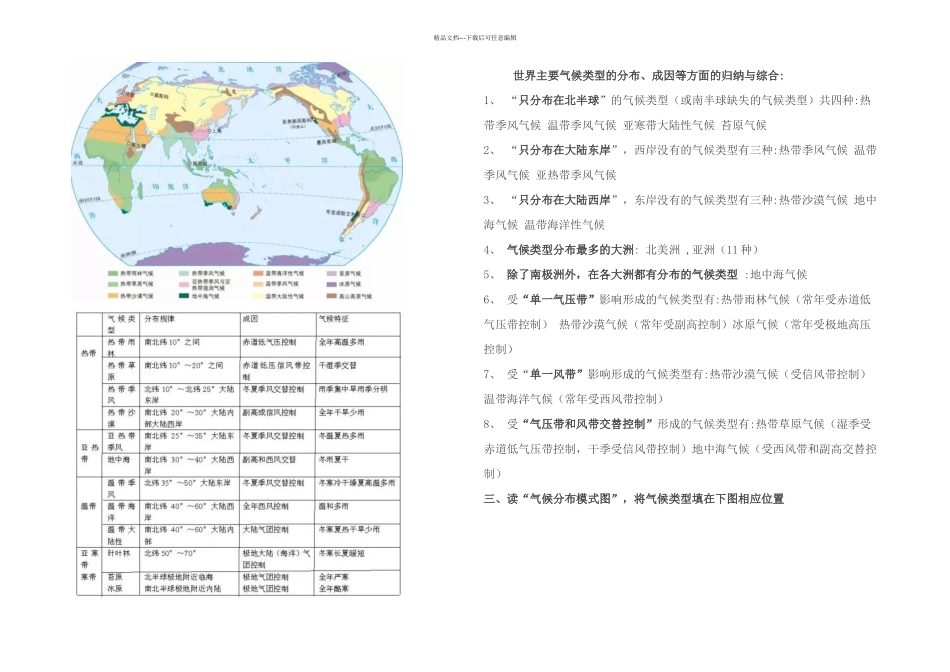Screen dimensions: 950x672
Task: Click the text 北美洲 ,亚洲（11 种）
Action: pos(702,250)
